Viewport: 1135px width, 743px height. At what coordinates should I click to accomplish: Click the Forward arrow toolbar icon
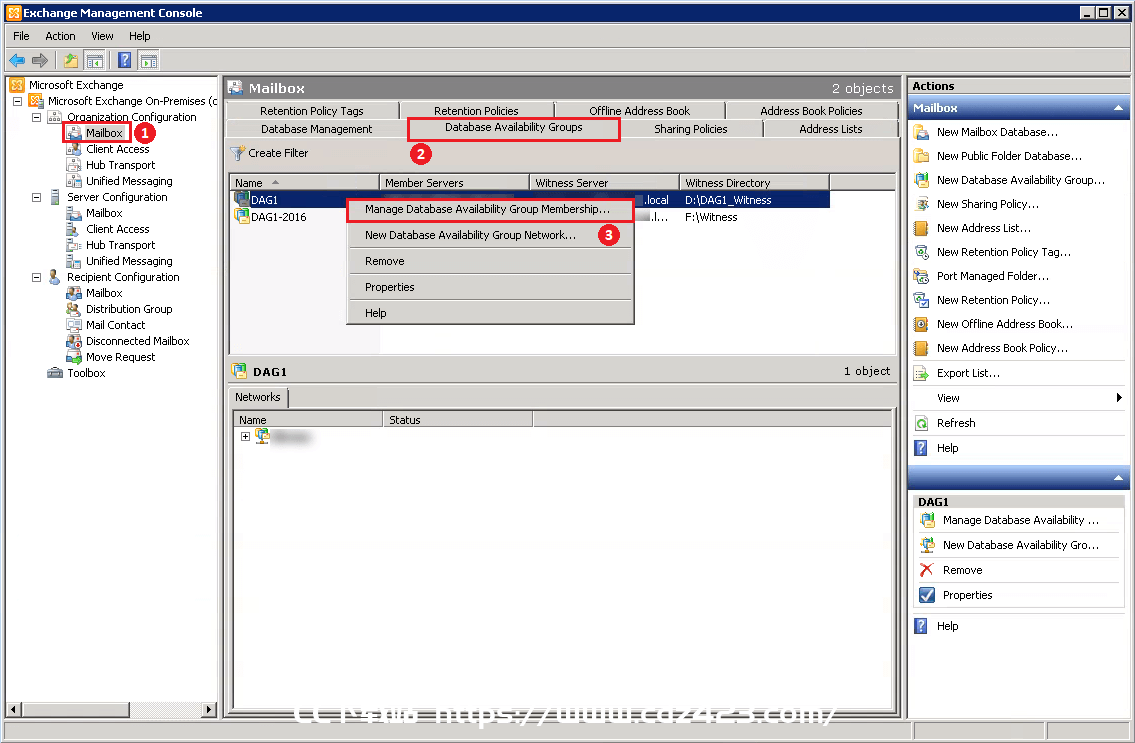tap(40, 61)
